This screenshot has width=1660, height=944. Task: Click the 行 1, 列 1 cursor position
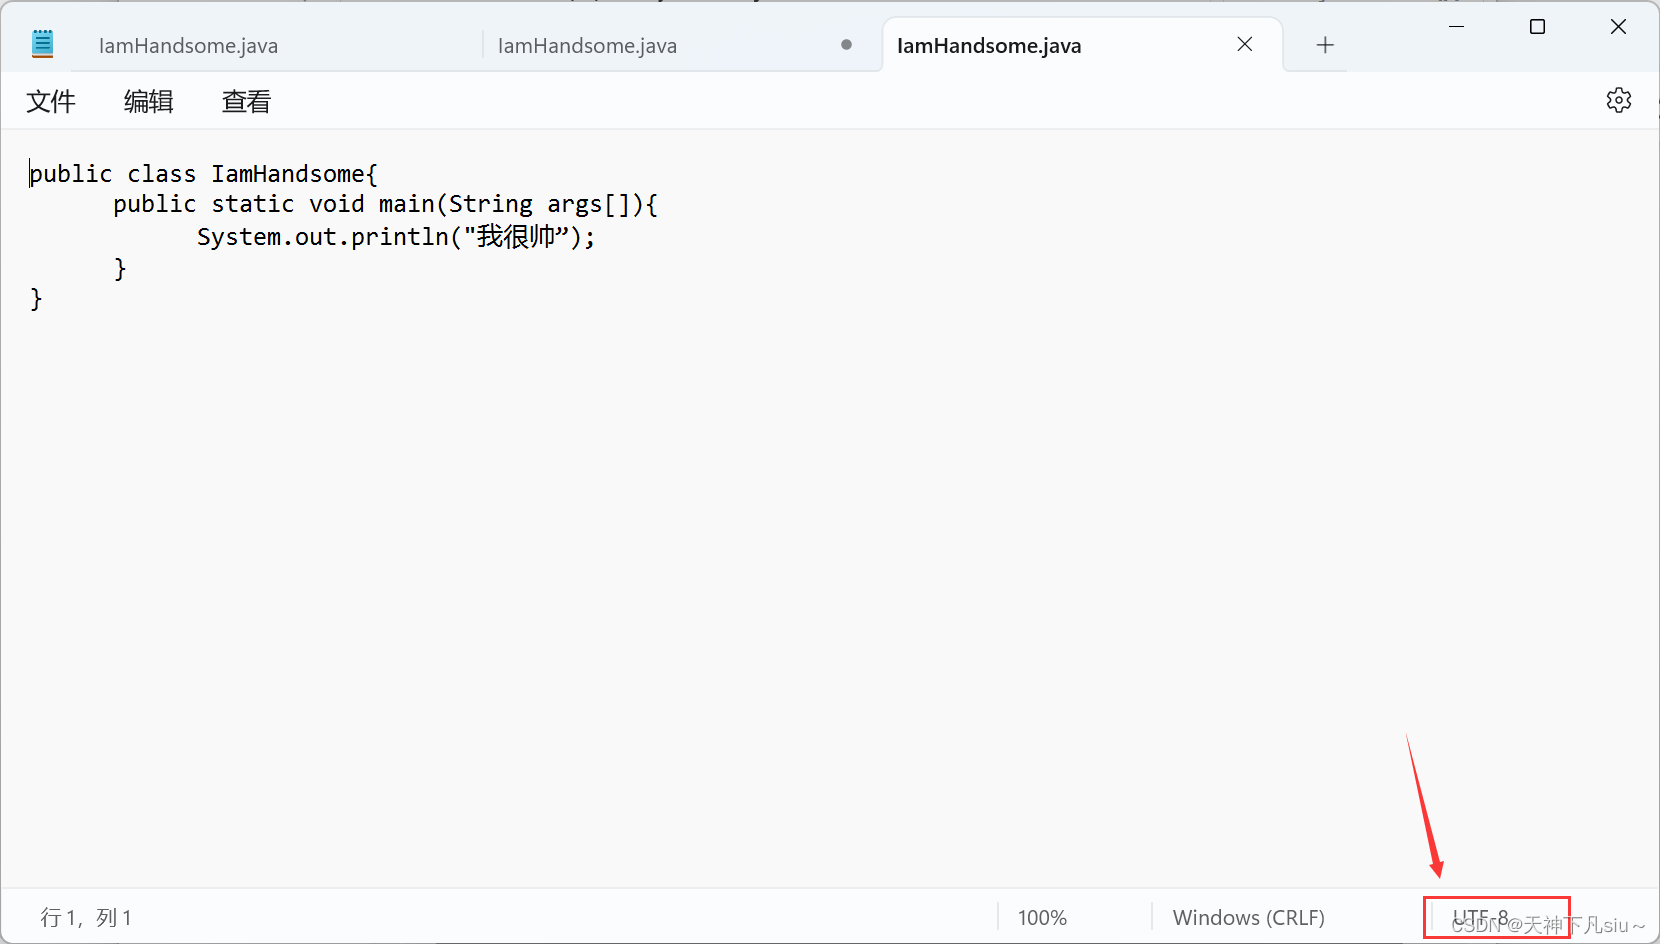click(86, 918)
